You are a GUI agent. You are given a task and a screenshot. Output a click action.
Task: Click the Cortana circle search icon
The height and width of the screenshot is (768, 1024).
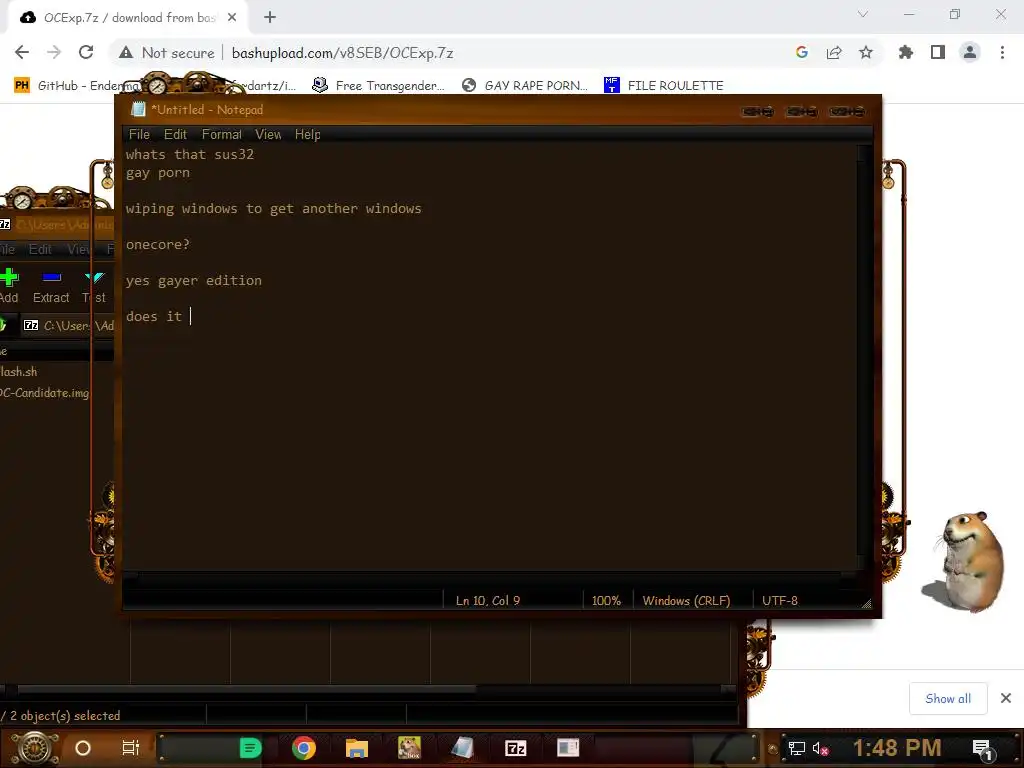tap(83, 748)
